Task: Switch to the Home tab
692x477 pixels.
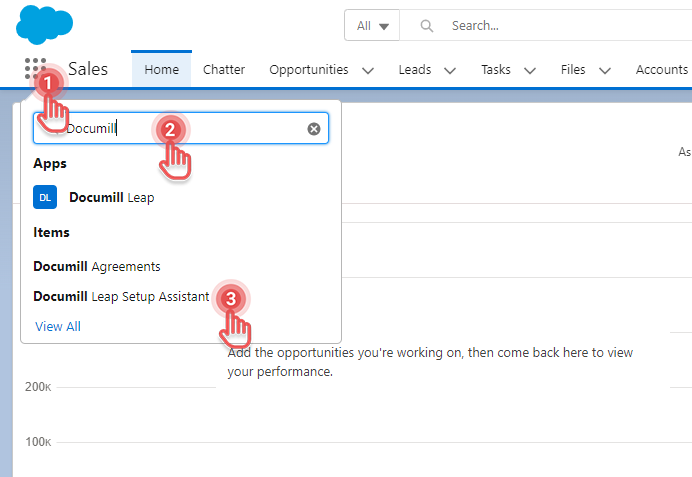Action: click(x=161, y=70)
